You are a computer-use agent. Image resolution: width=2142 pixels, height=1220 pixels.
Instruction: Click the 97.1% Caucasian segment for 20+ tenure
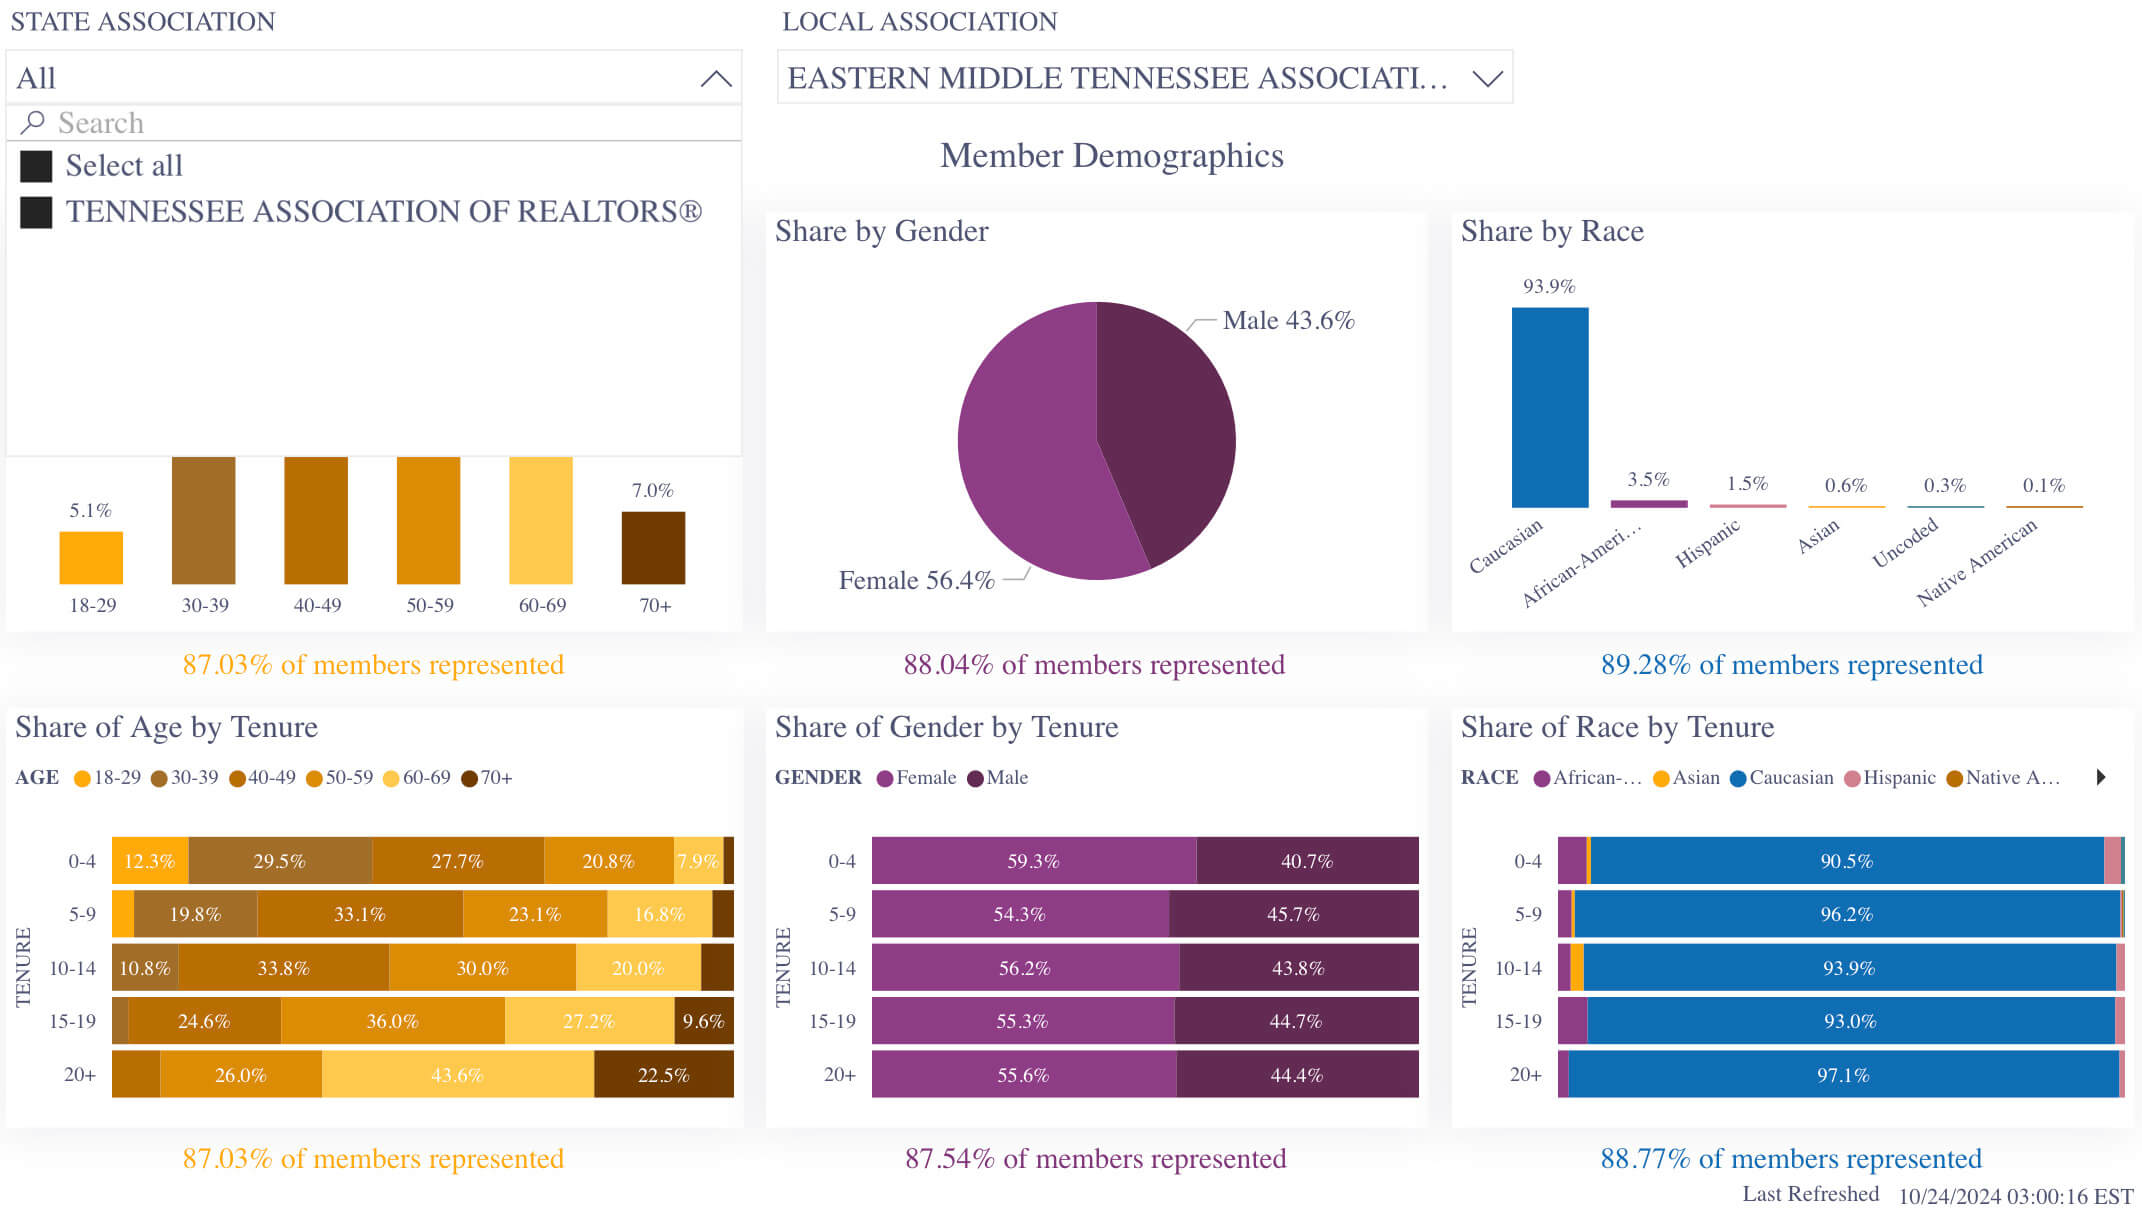pyautogui.click(x=1844, y=1075)
